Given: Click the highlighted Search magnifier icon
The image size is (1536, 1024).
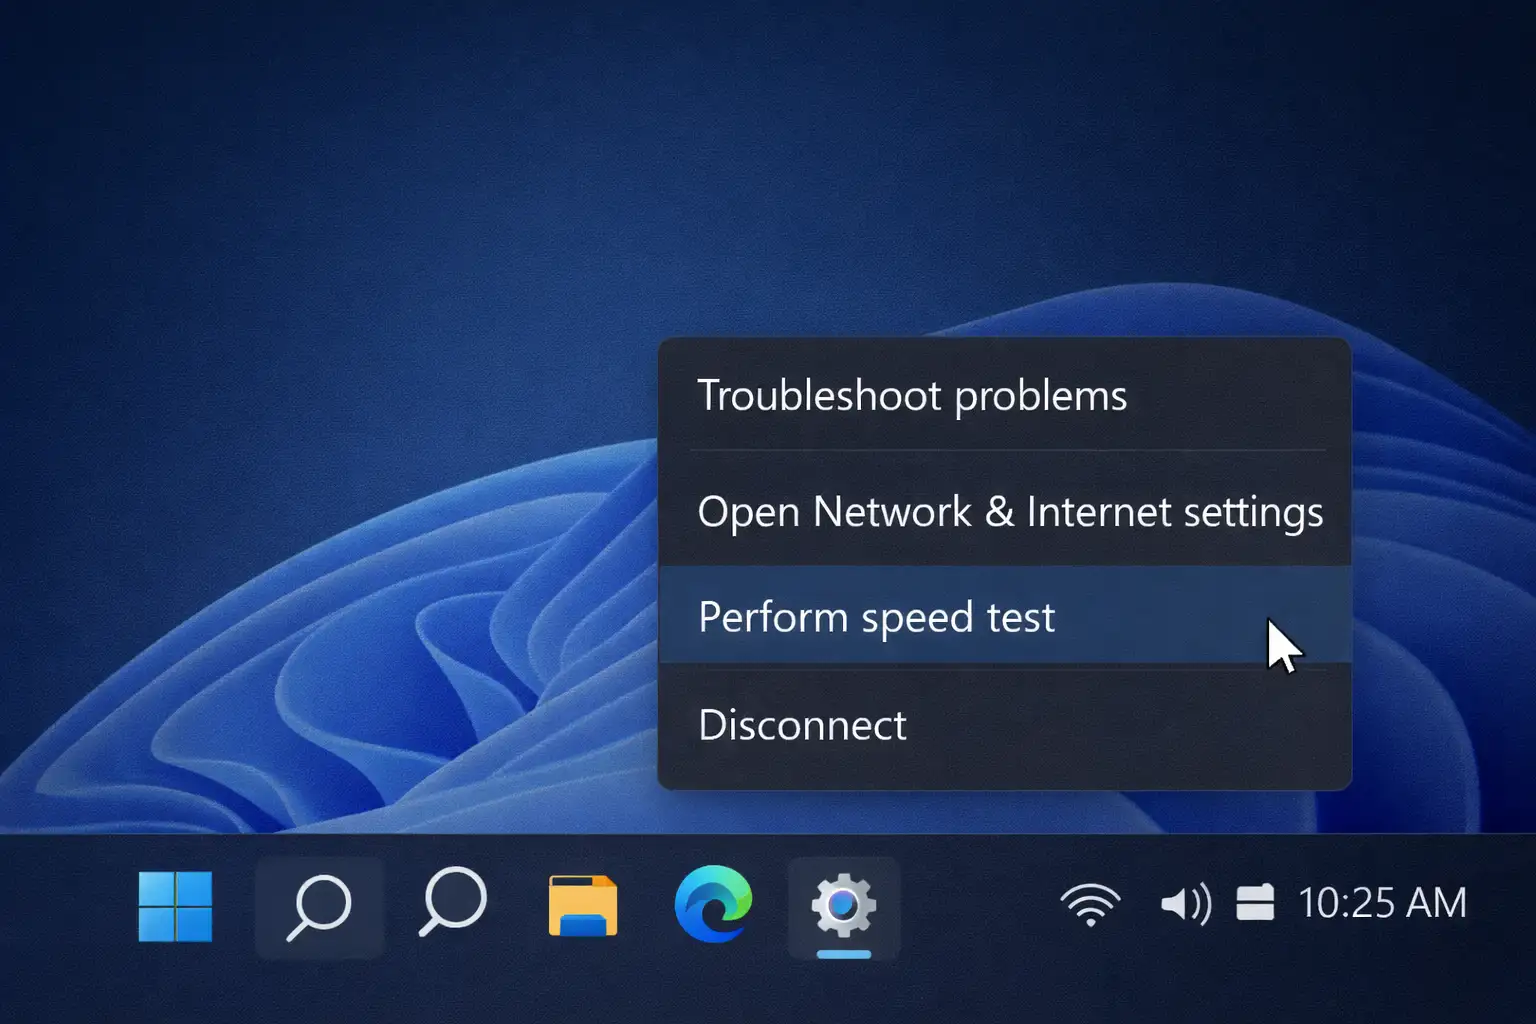Looking at the screenshot, I should 320,907.
